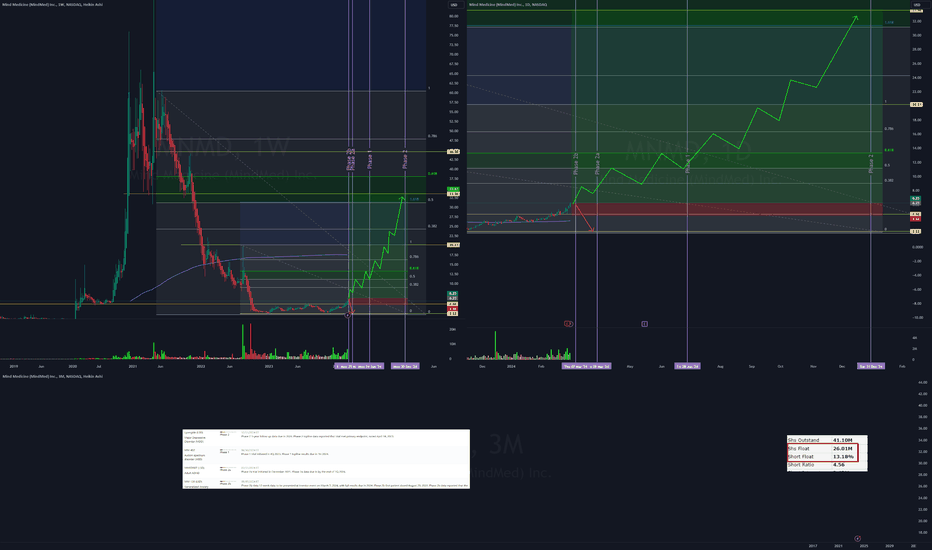Click the 30 Dec '24 date label on weekly axis

click(x=405, y=366)
